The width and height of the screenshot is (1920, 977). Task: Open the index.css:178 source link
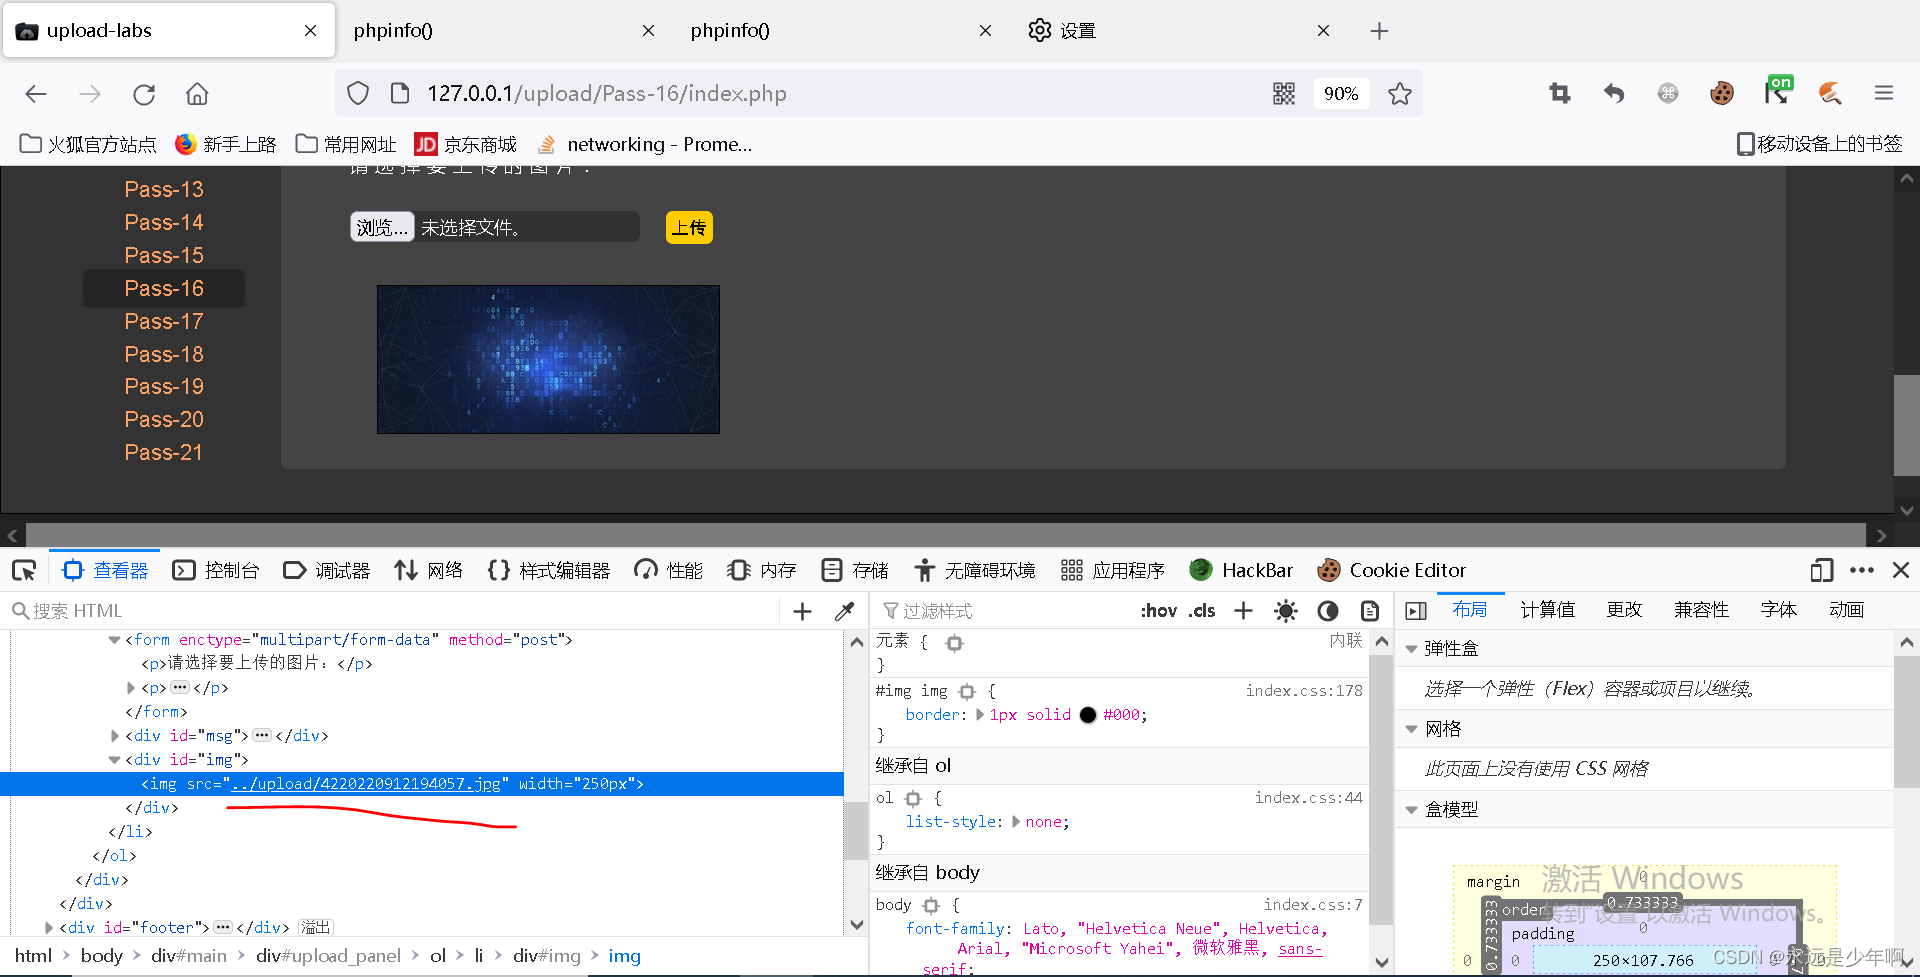click(x=1304, y=691)
